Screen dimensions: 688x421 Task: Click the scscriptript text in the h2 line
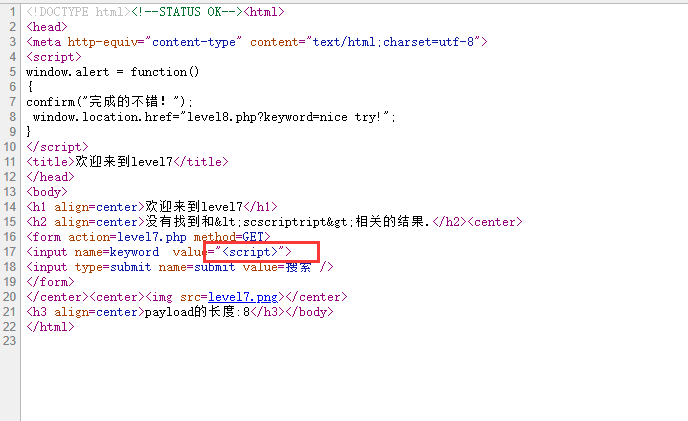285,222
